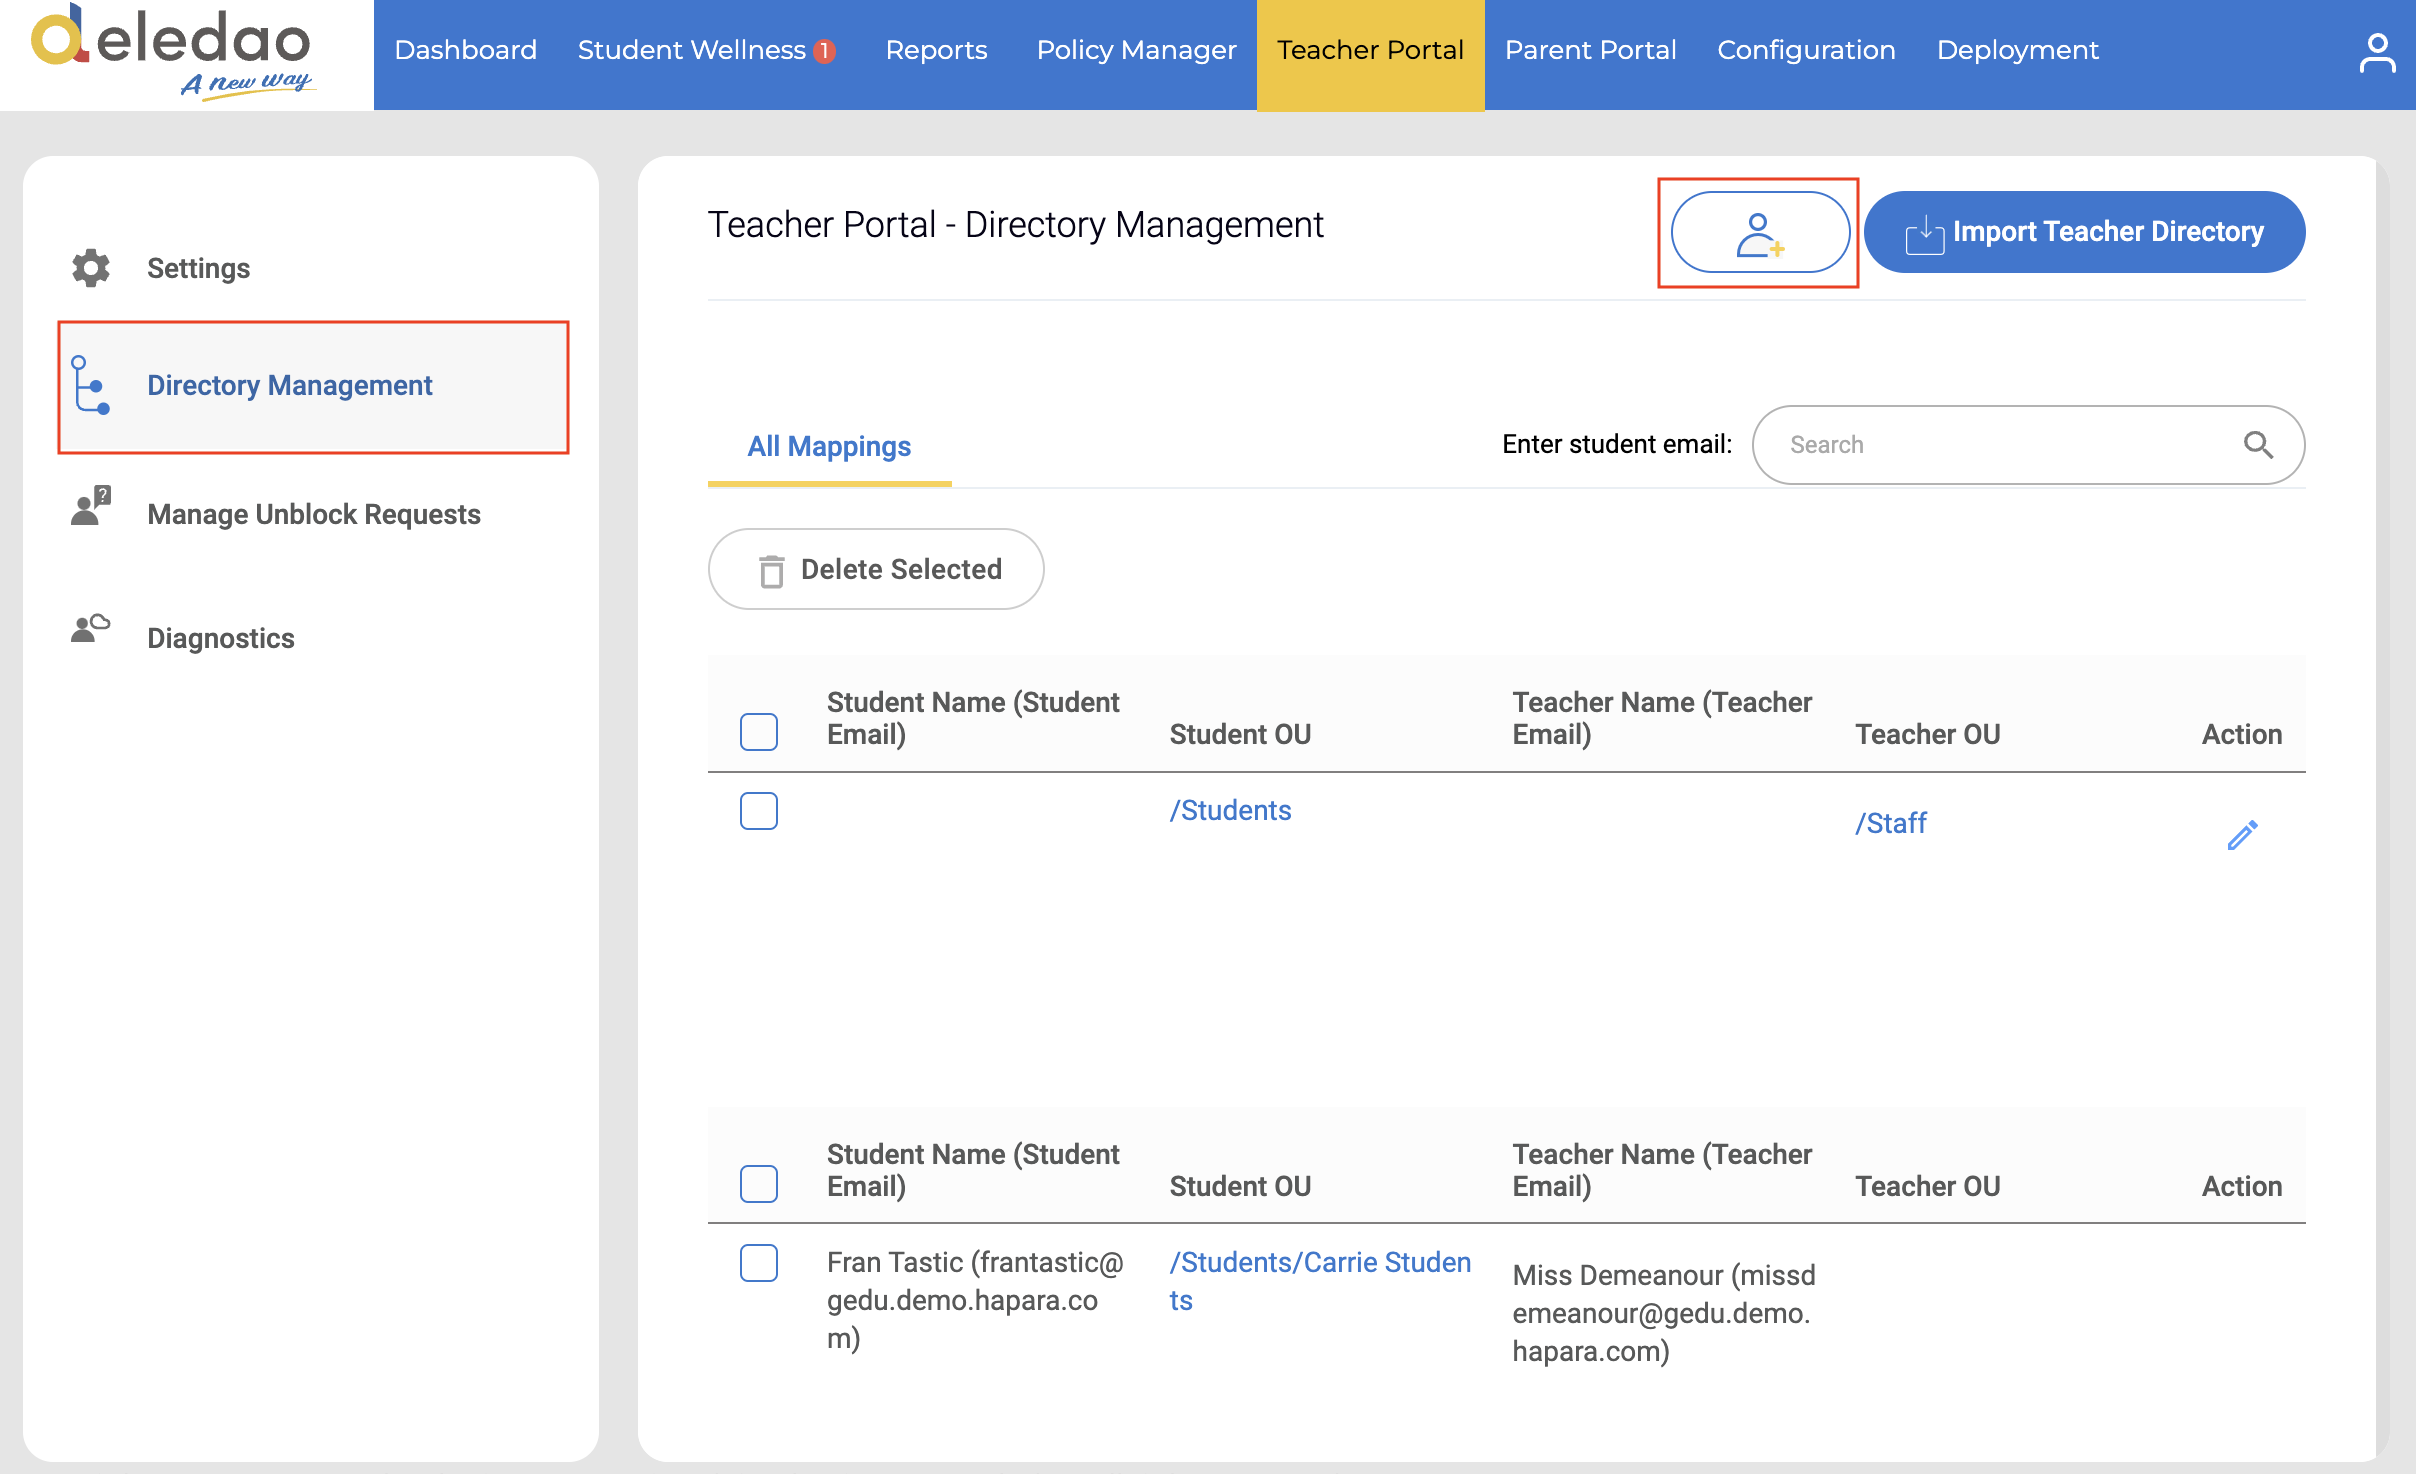The image size is (2416, 1474).
Task: Open the /Students/Carrie Students link
Action: 1320,1281
